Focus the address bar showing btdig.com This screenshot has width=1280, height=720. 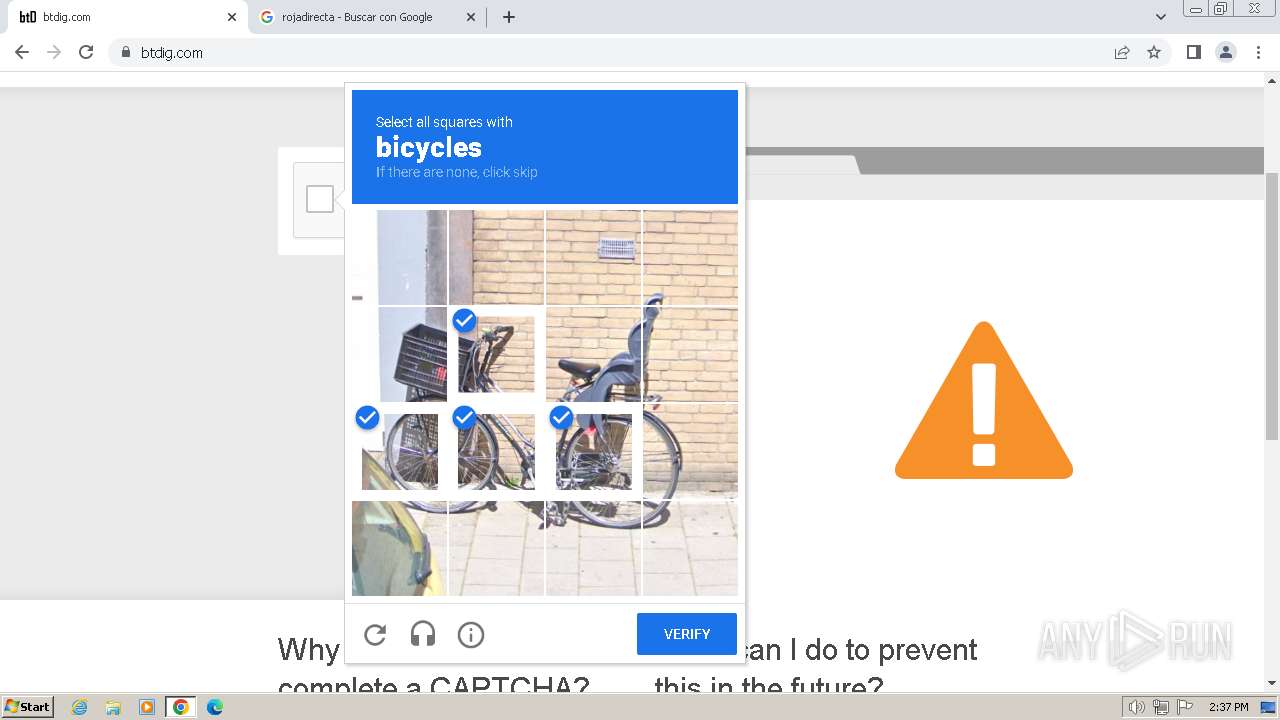coord(610,52)
